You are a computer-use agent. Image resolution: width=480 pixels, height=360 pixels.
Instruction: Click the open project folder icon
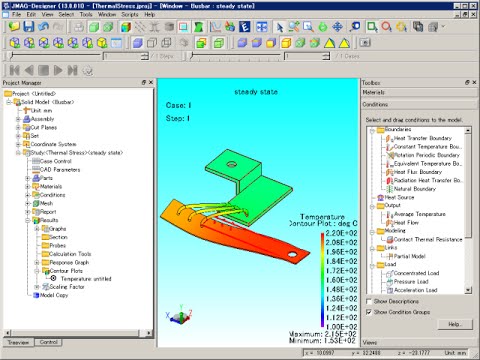14,26
